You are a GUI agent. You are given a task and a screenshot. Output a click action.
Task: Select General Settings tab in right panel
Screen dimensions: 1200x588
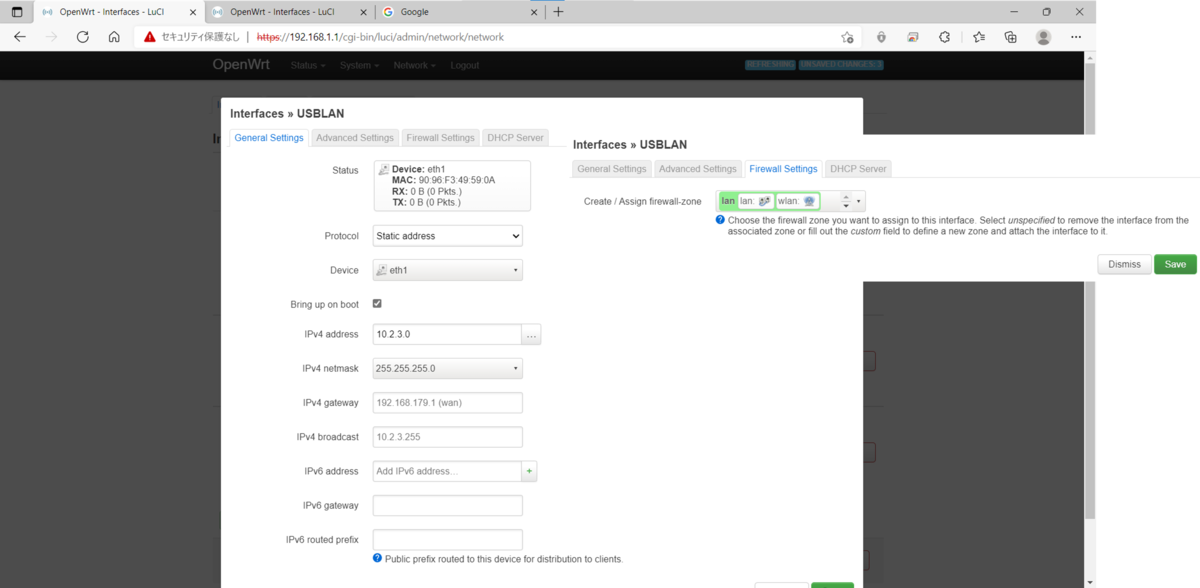pos(612,169)
